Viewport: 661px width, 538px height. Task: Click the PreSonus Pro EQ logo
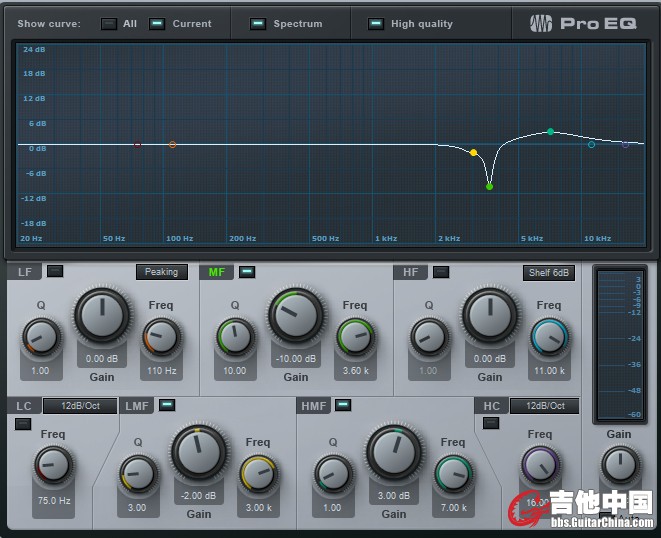582,23
